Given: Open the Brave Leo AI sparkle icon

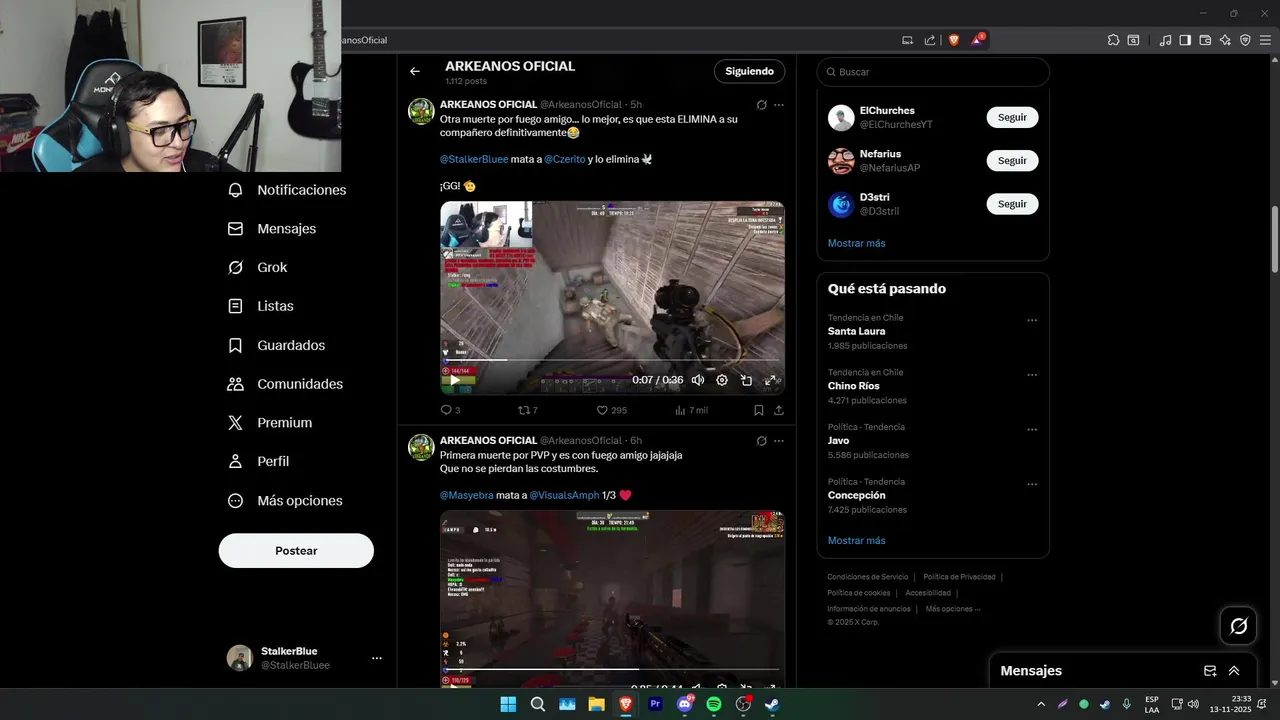Looking at the screenshot, I should [1225, 40].
